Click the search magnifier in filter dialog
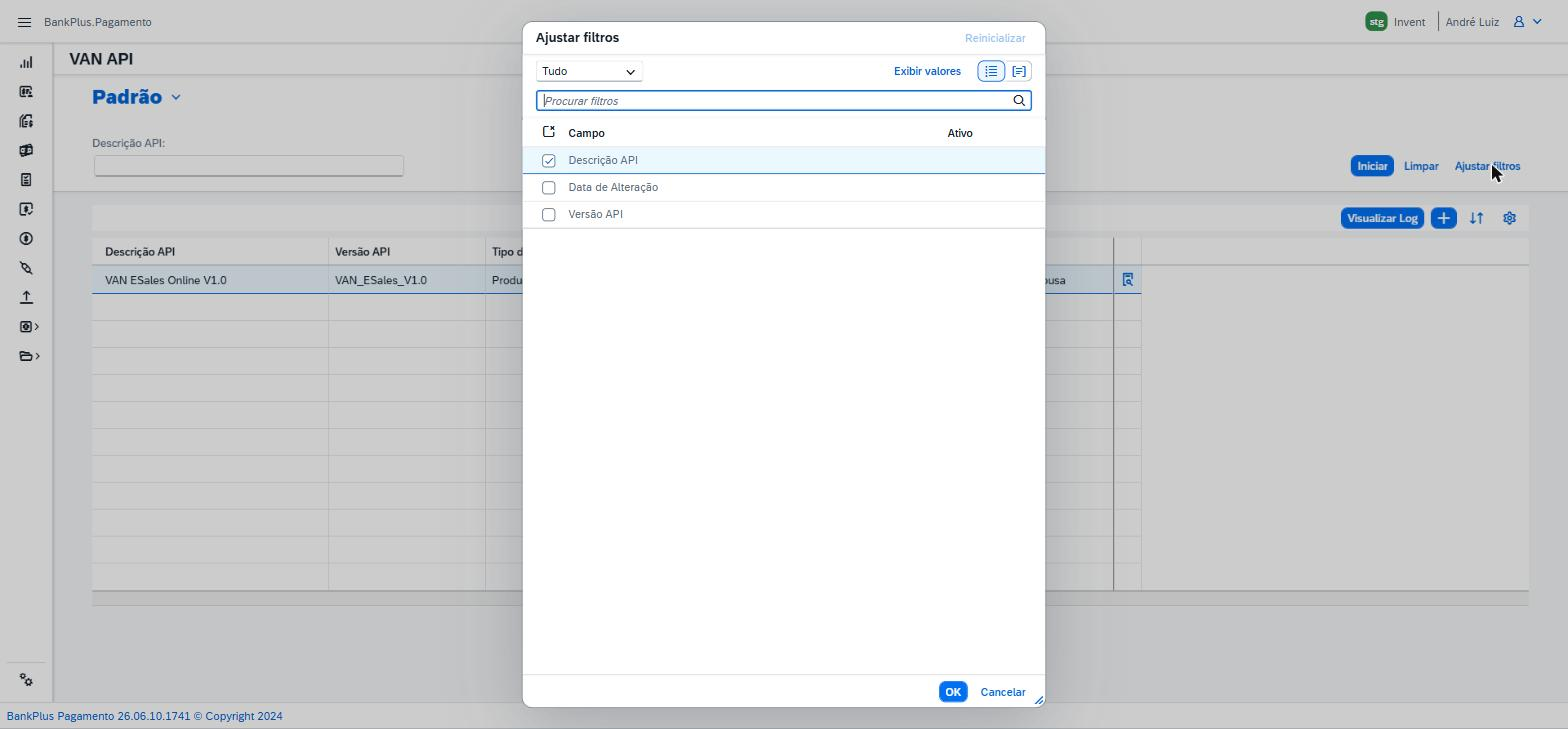Screen dimensions: 1568x729 point(1019,101)
